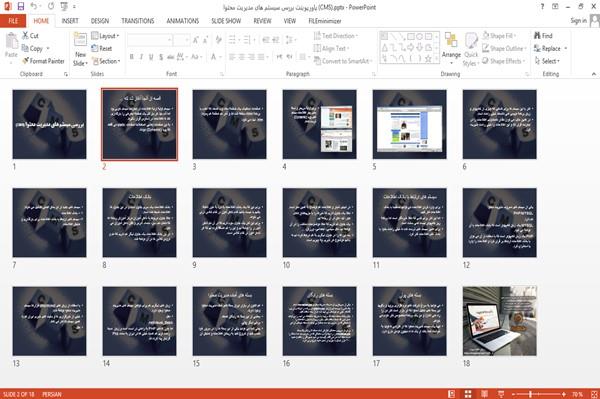
Task: Click Fit slide to window icon
Action: coord(594,394)
